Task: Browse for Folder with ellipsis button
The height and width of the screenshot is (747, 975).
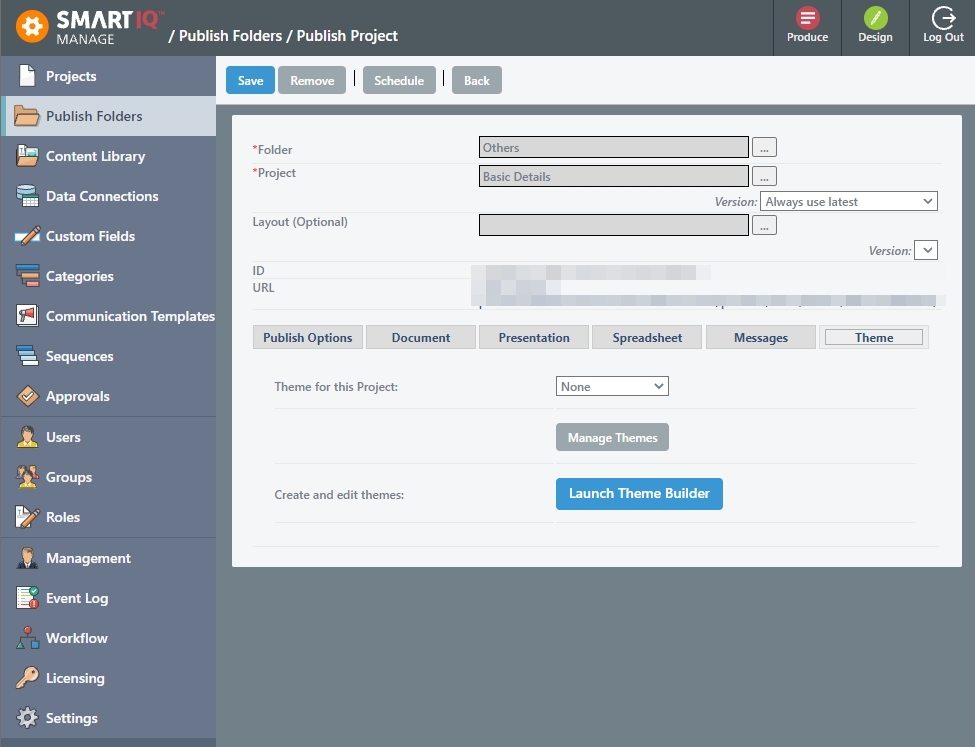Action: (764, 147)
